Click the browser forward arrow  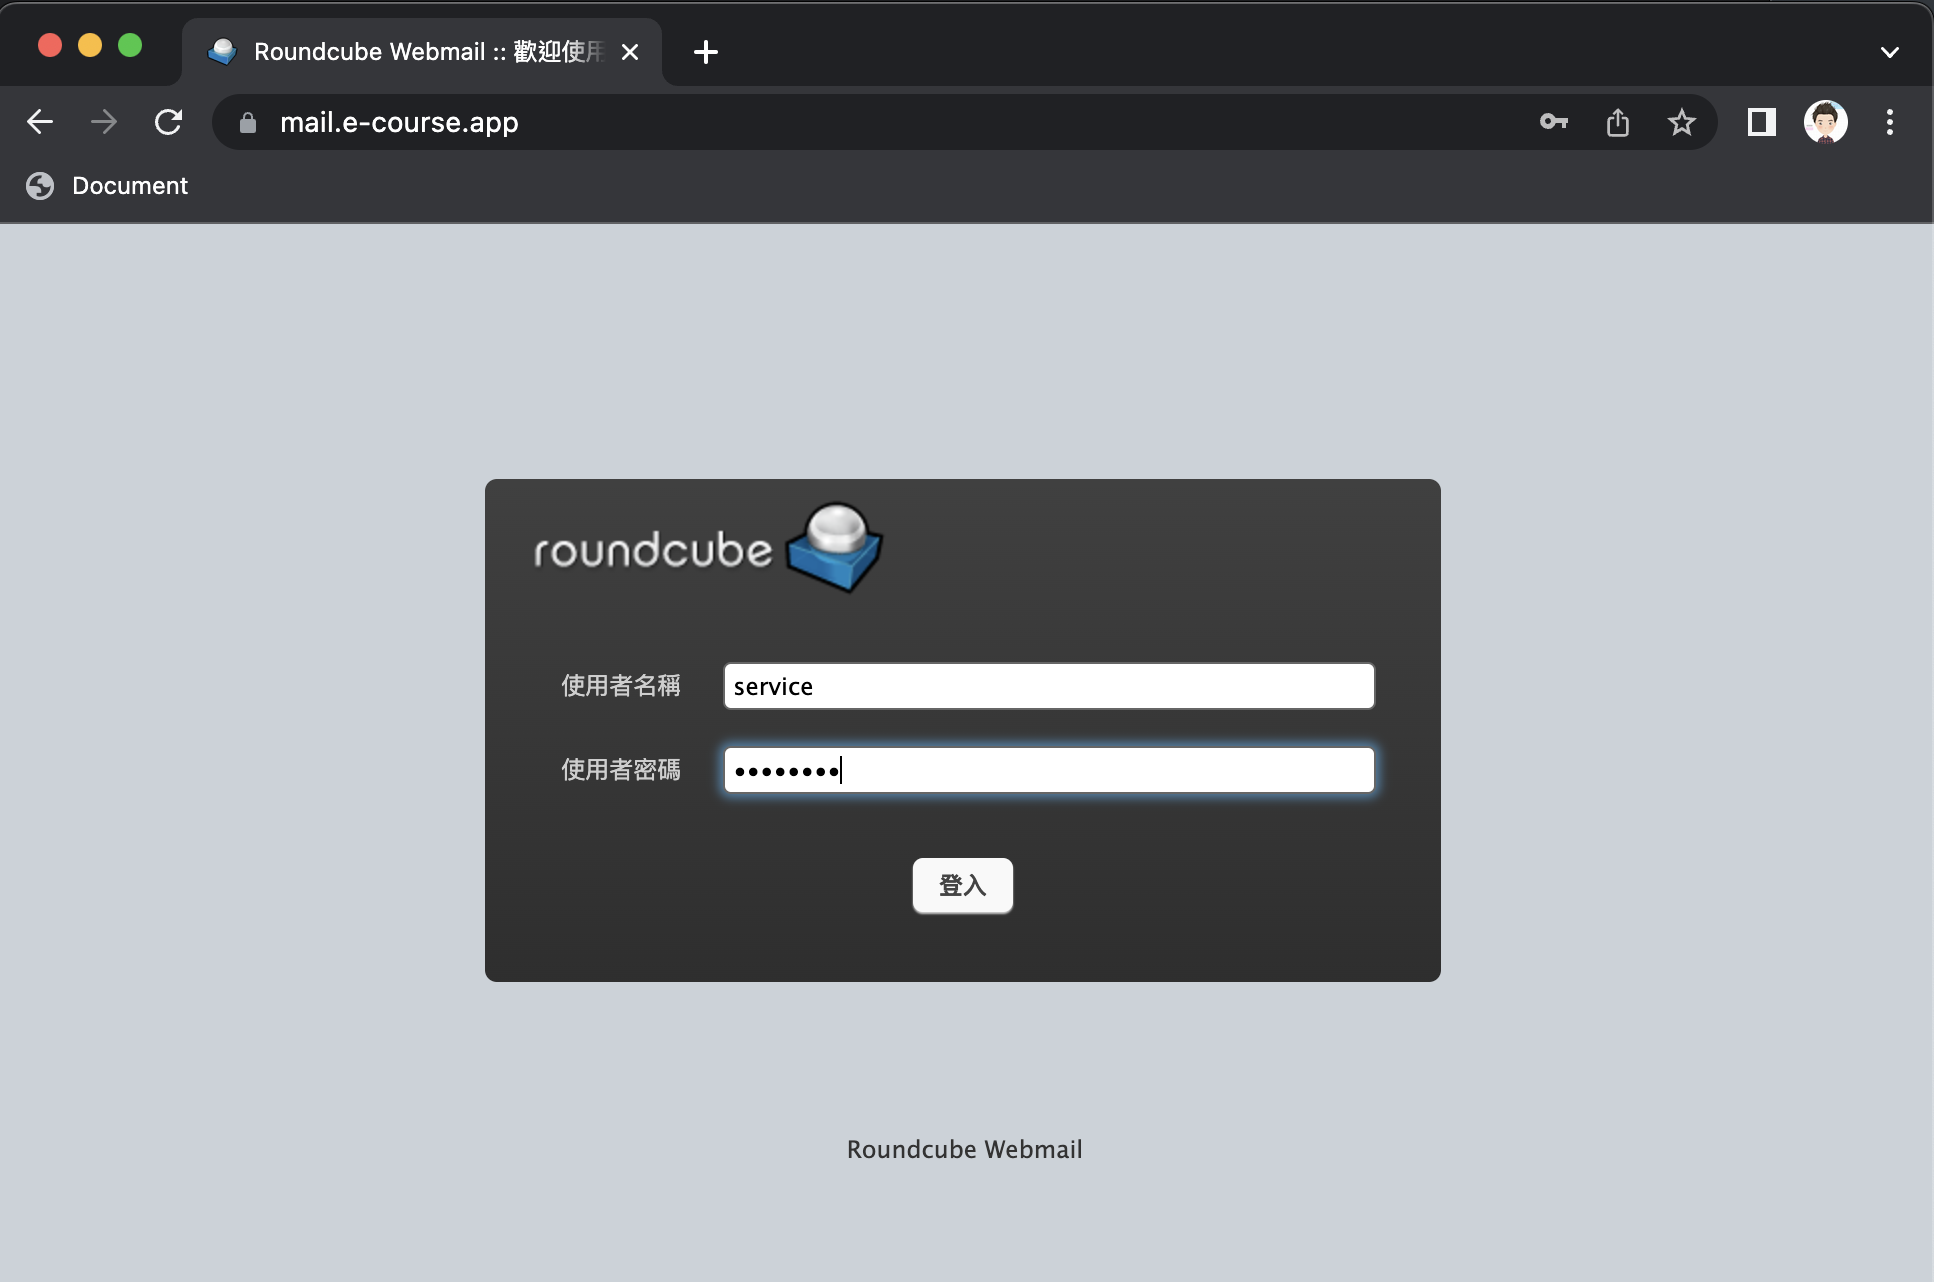coord(104,122)
